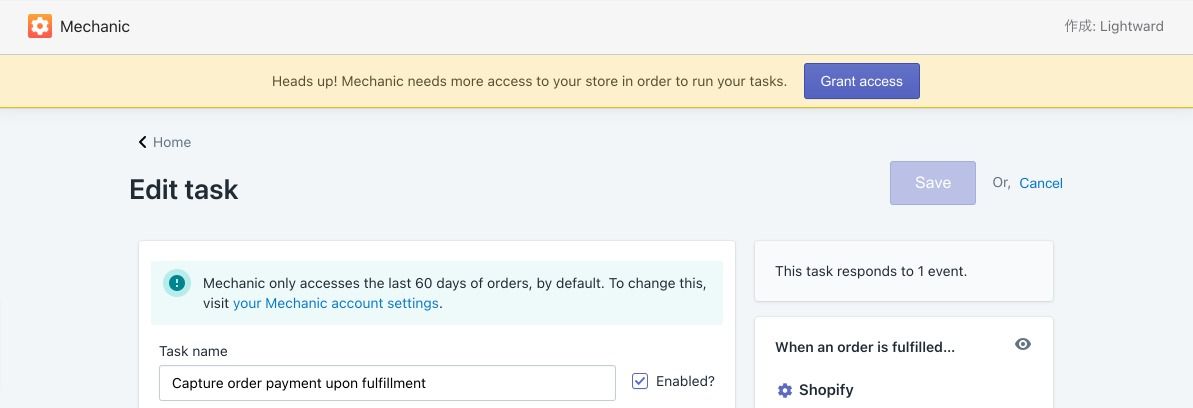Viewport: 1193px width, 408px height.
Task: Click the Heads up banner message
Action: 529,81
